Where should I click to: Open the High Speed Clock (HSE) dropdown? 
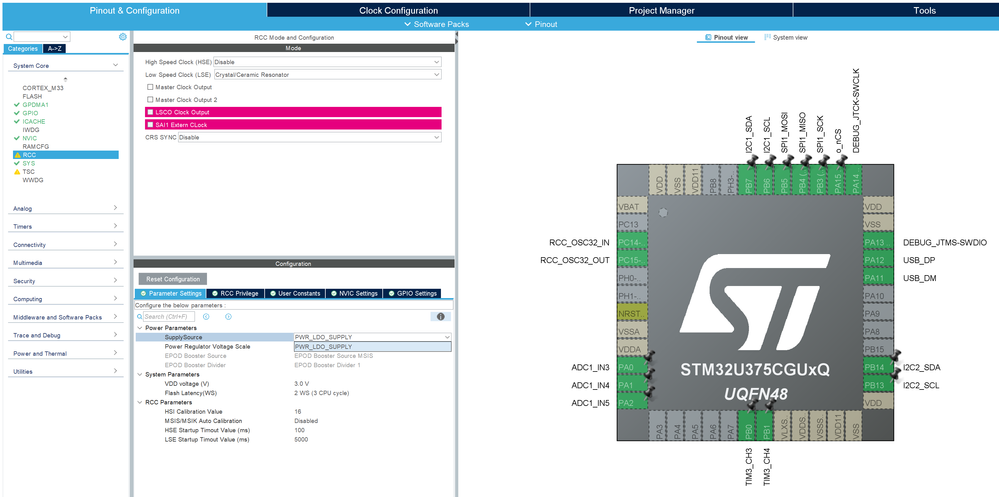[327, 62]
